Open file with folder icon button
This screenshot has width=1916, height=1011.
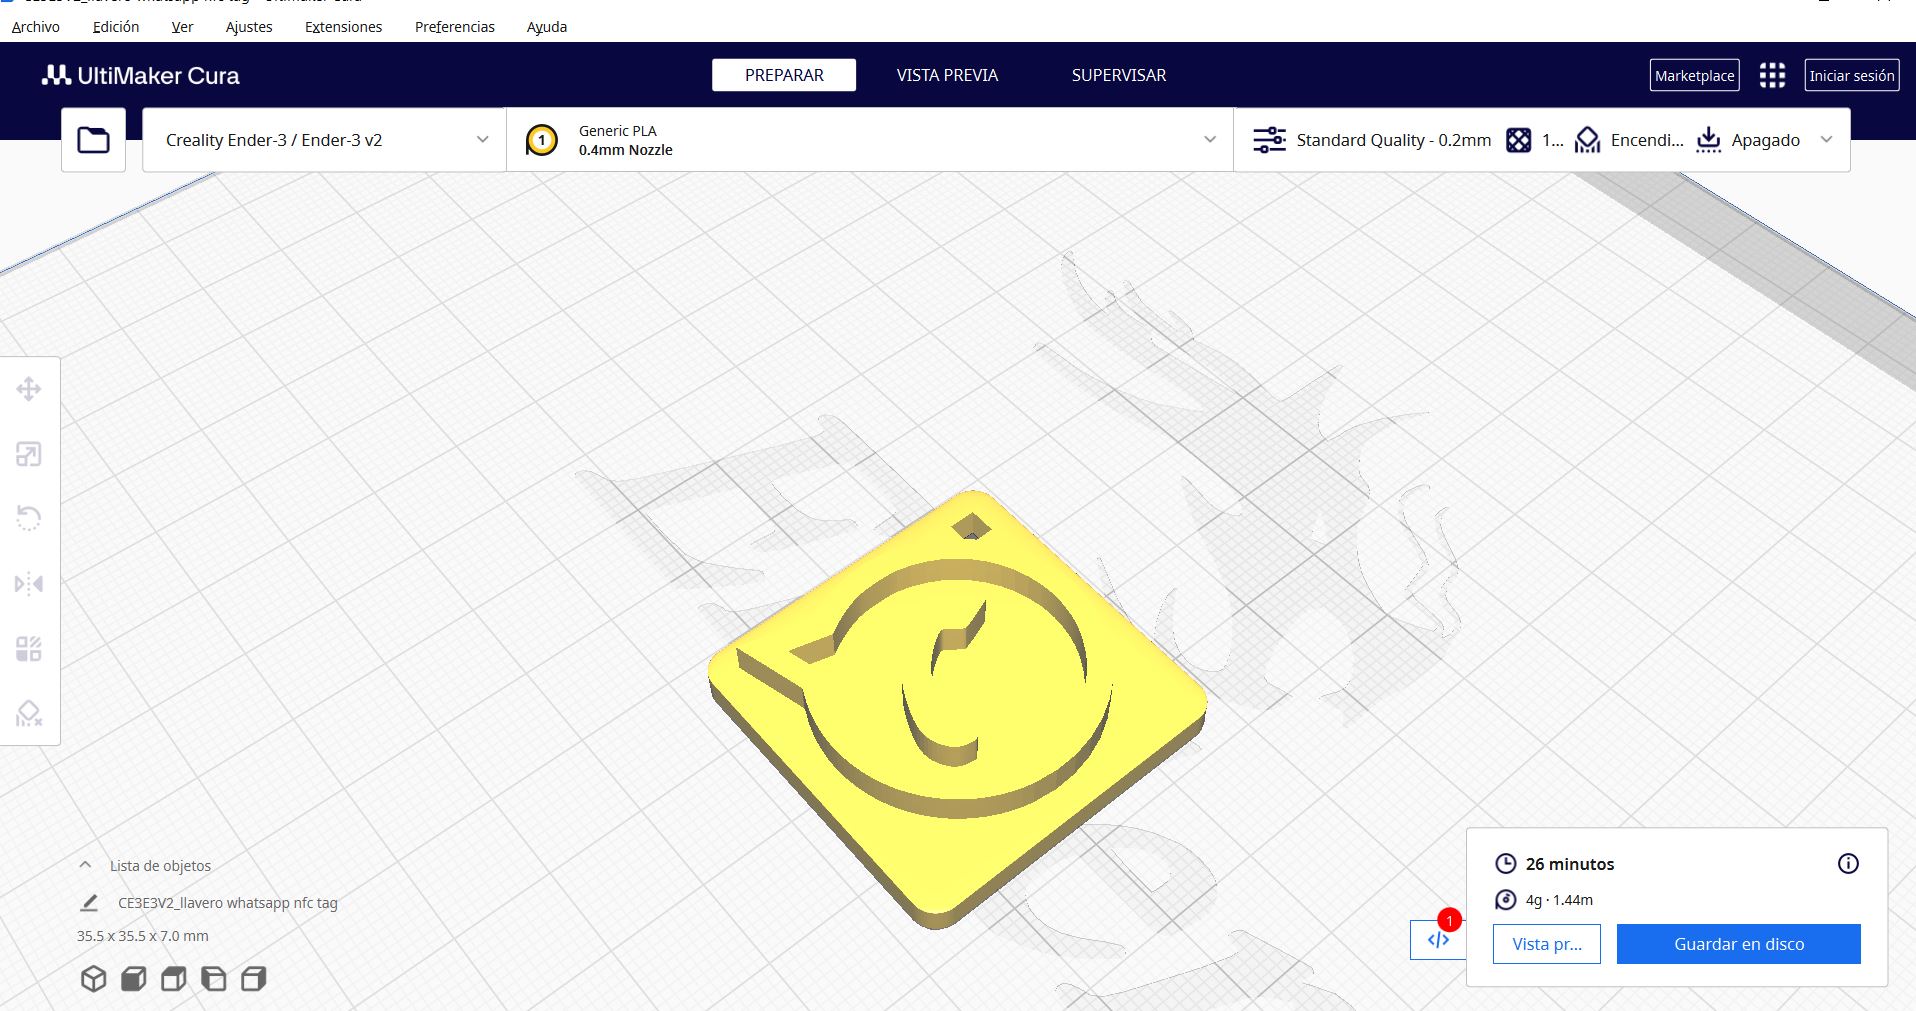pyautogui.click(x=93, y=140)
